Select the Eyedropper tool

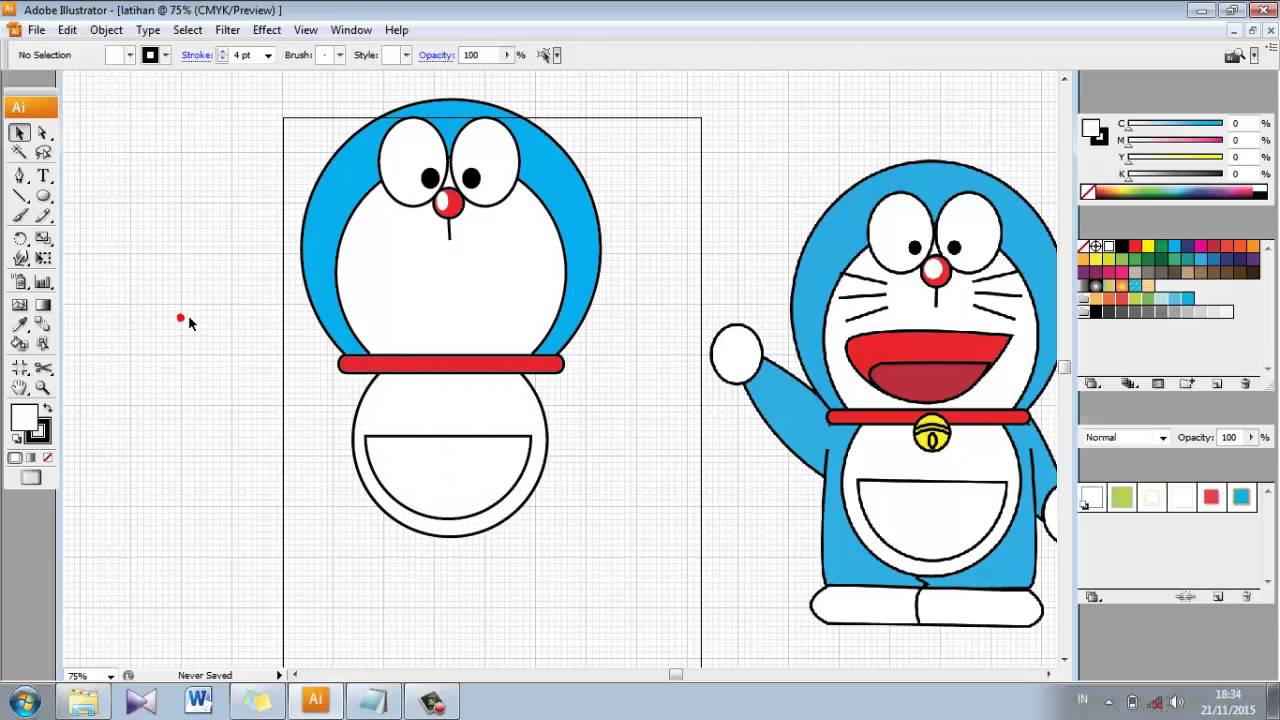tap(19, 324)
